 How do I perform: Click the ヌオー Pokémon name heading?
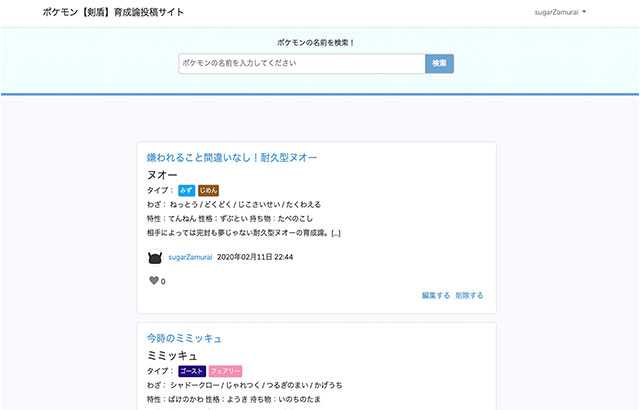point(162,175)
